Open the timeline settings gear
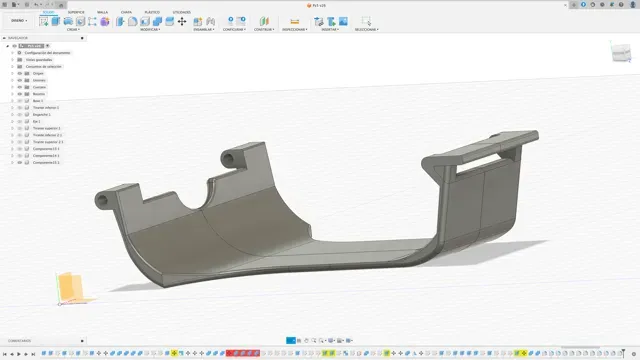This screenshot has width=640, height=360. click(634, 354)
